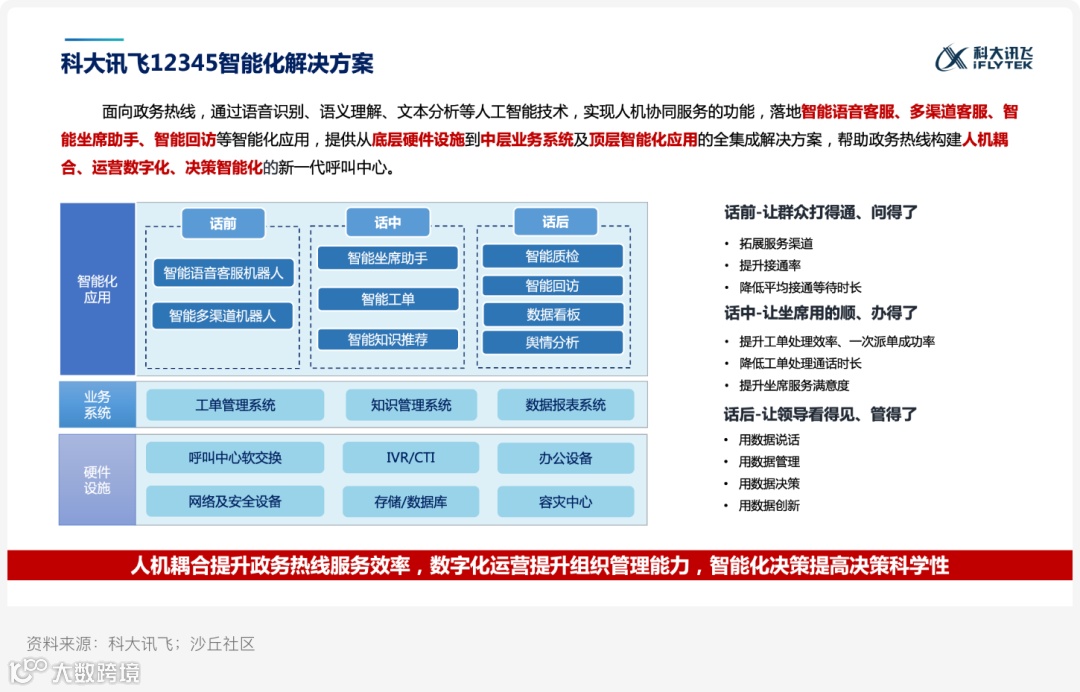
Task: Click the bullet 降低平均接通等待时长
Action: tap(800, 288)
